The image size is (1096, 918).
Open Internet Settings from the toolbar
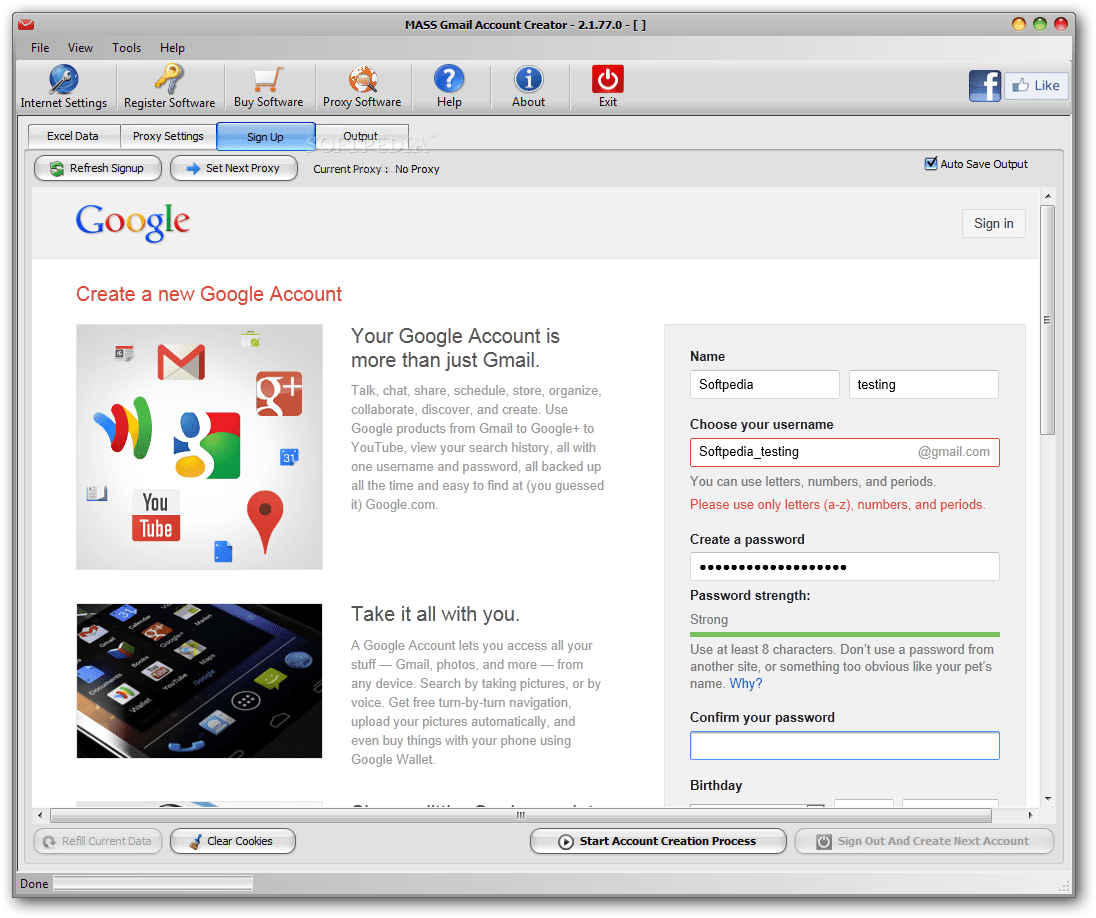(x=64, y=86)
